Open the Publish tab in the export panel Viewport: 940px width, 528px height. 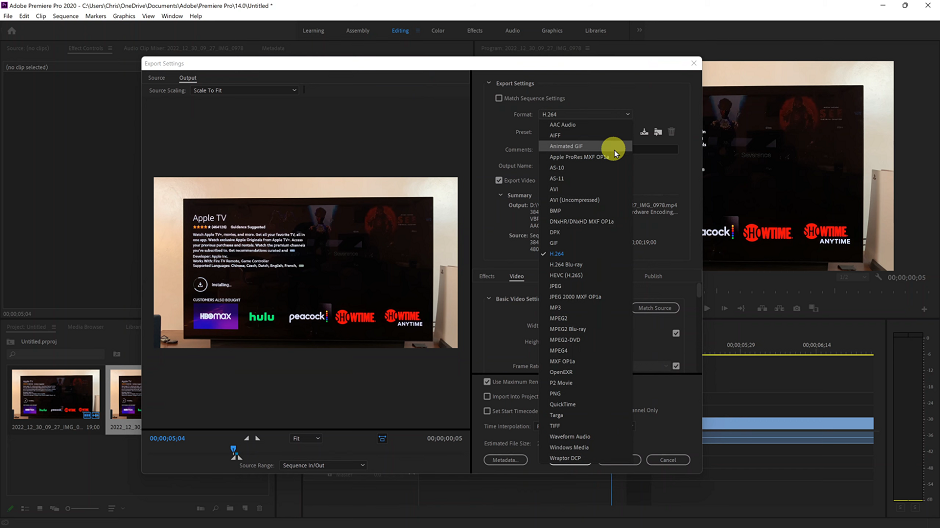tap(653, 276)
